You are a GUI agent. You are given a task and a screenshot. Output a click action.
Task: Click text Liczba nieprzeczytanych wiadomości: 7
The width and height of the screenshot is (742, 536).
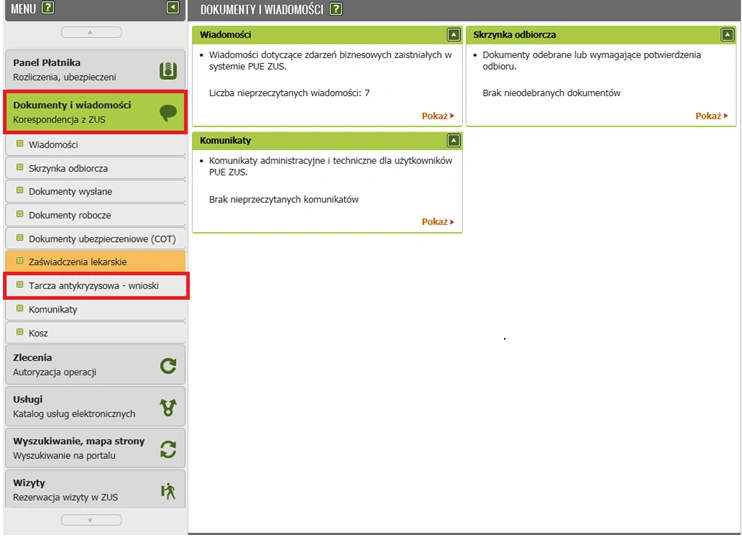[289, 93]
